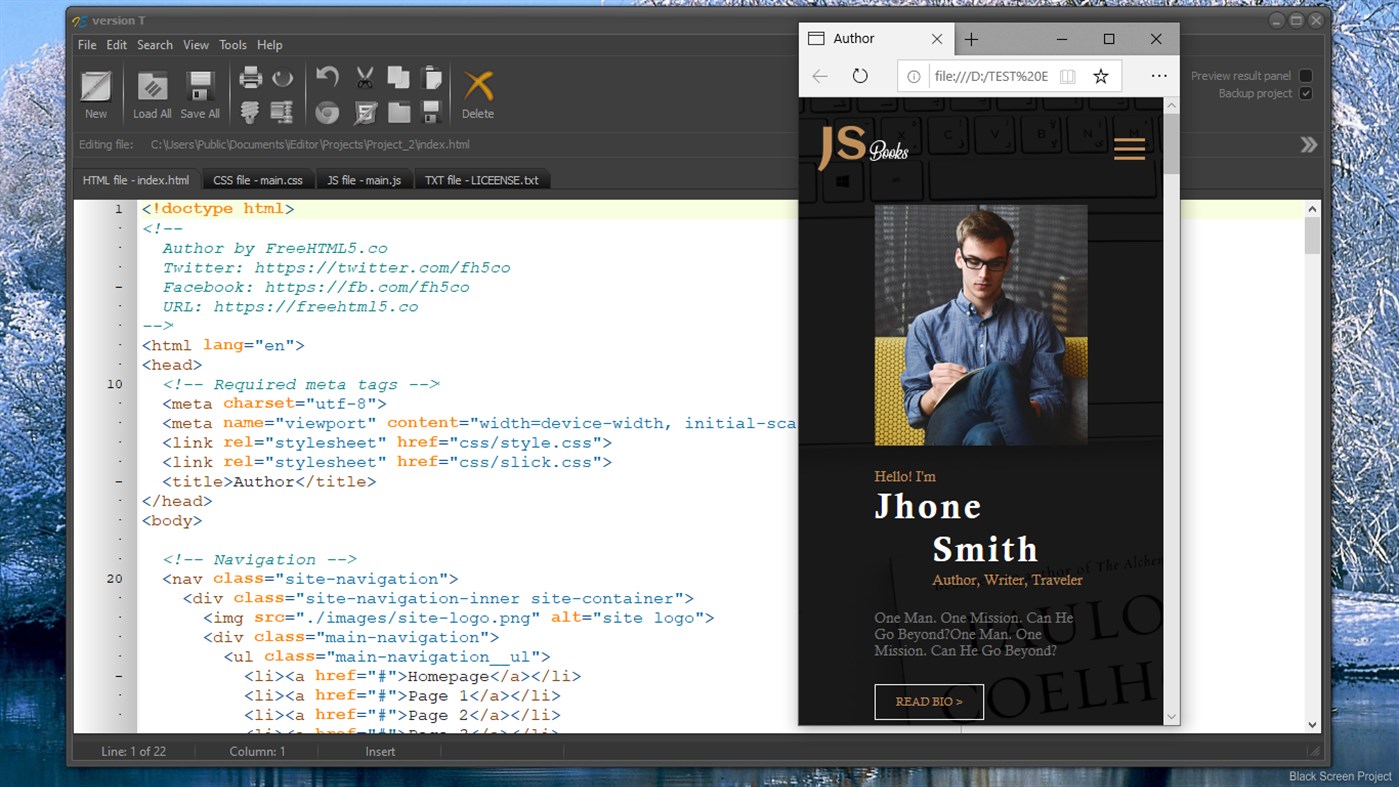
Task: Click the eye preview icon in the toolbar
Action: point(283,77)
